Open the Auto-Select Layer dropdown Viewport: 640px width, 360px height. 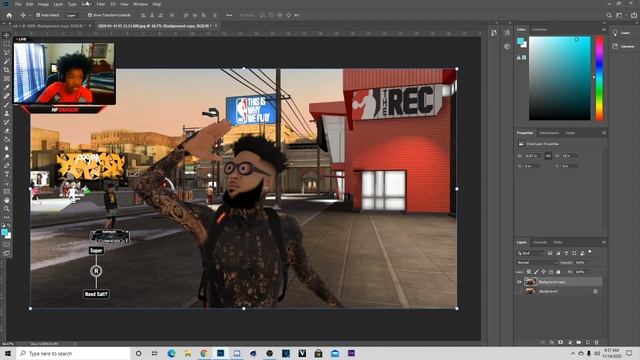pos(73,15)
